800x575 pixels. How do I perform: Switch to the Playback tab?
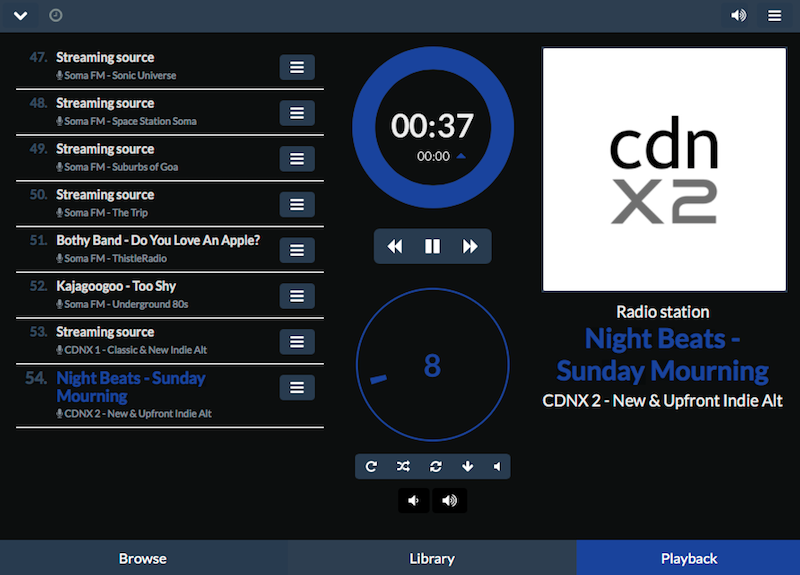689,558
